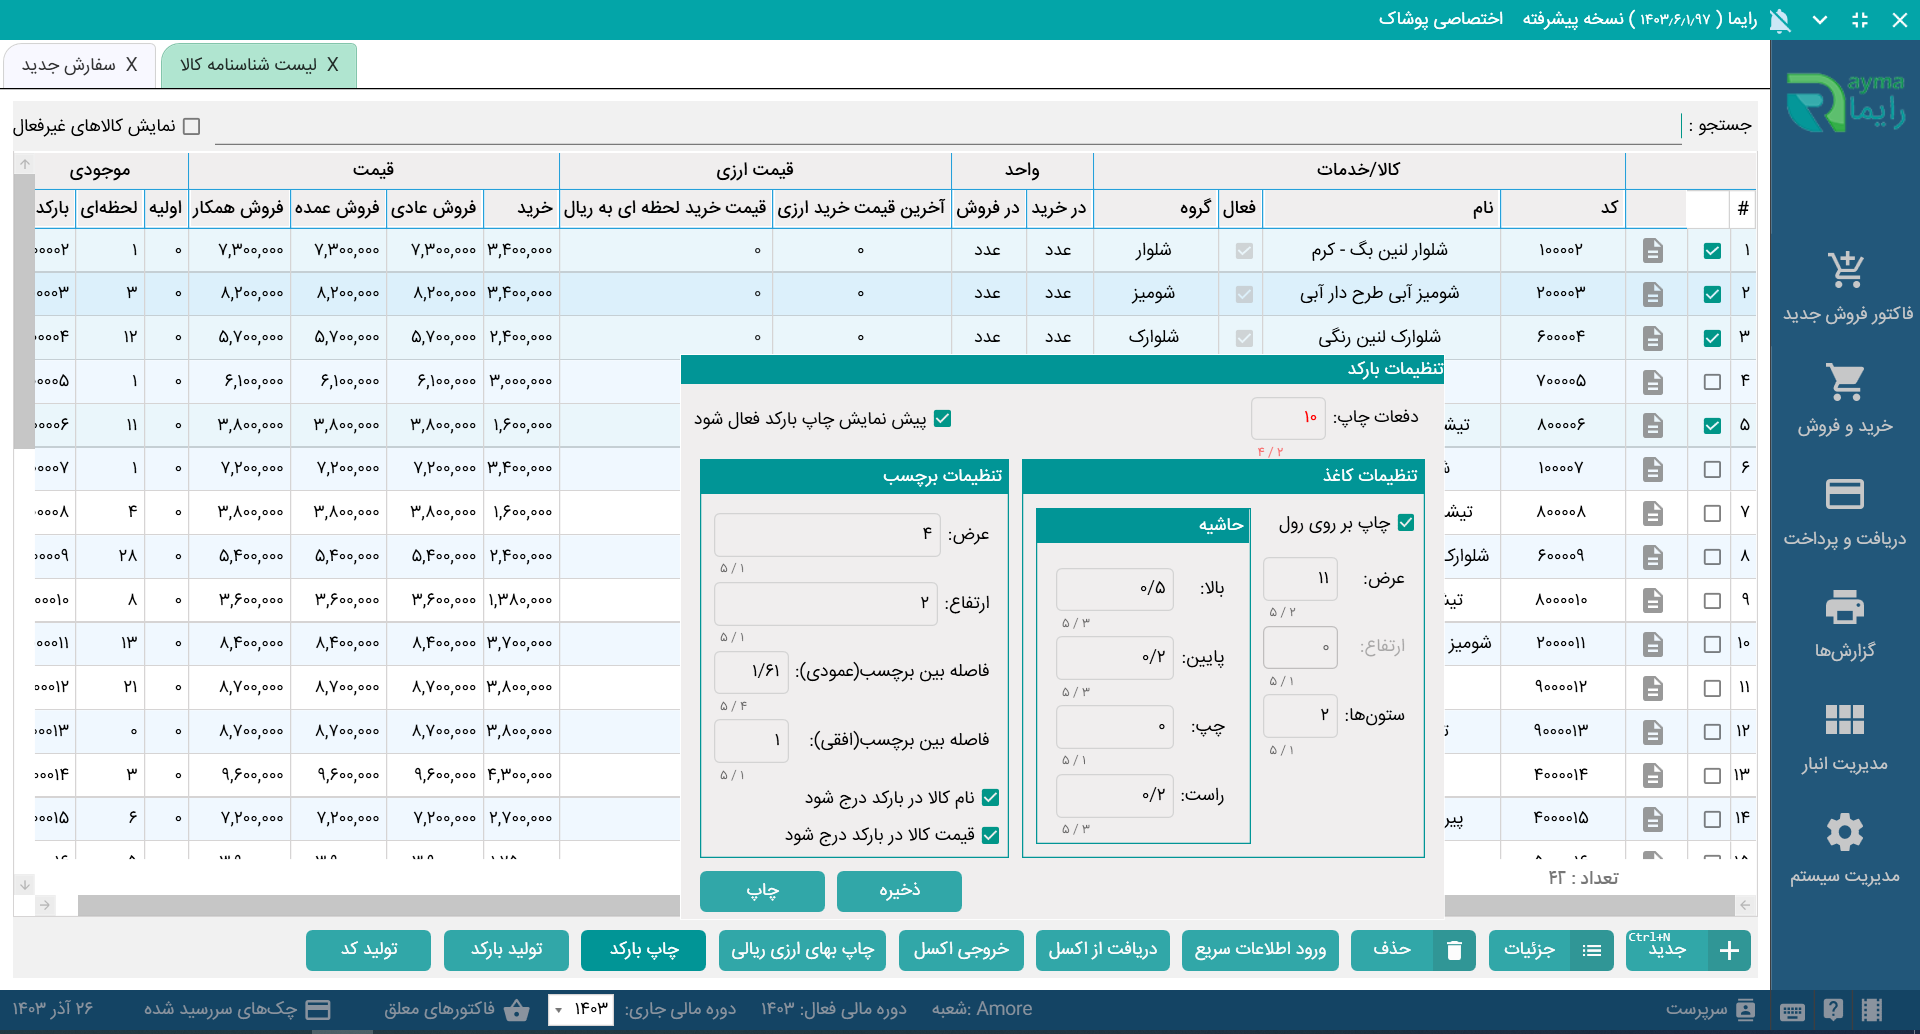This screenshot has height=1034, width=1920.
Task: Click چاپ بارکد button
Action: coord(643,950)
